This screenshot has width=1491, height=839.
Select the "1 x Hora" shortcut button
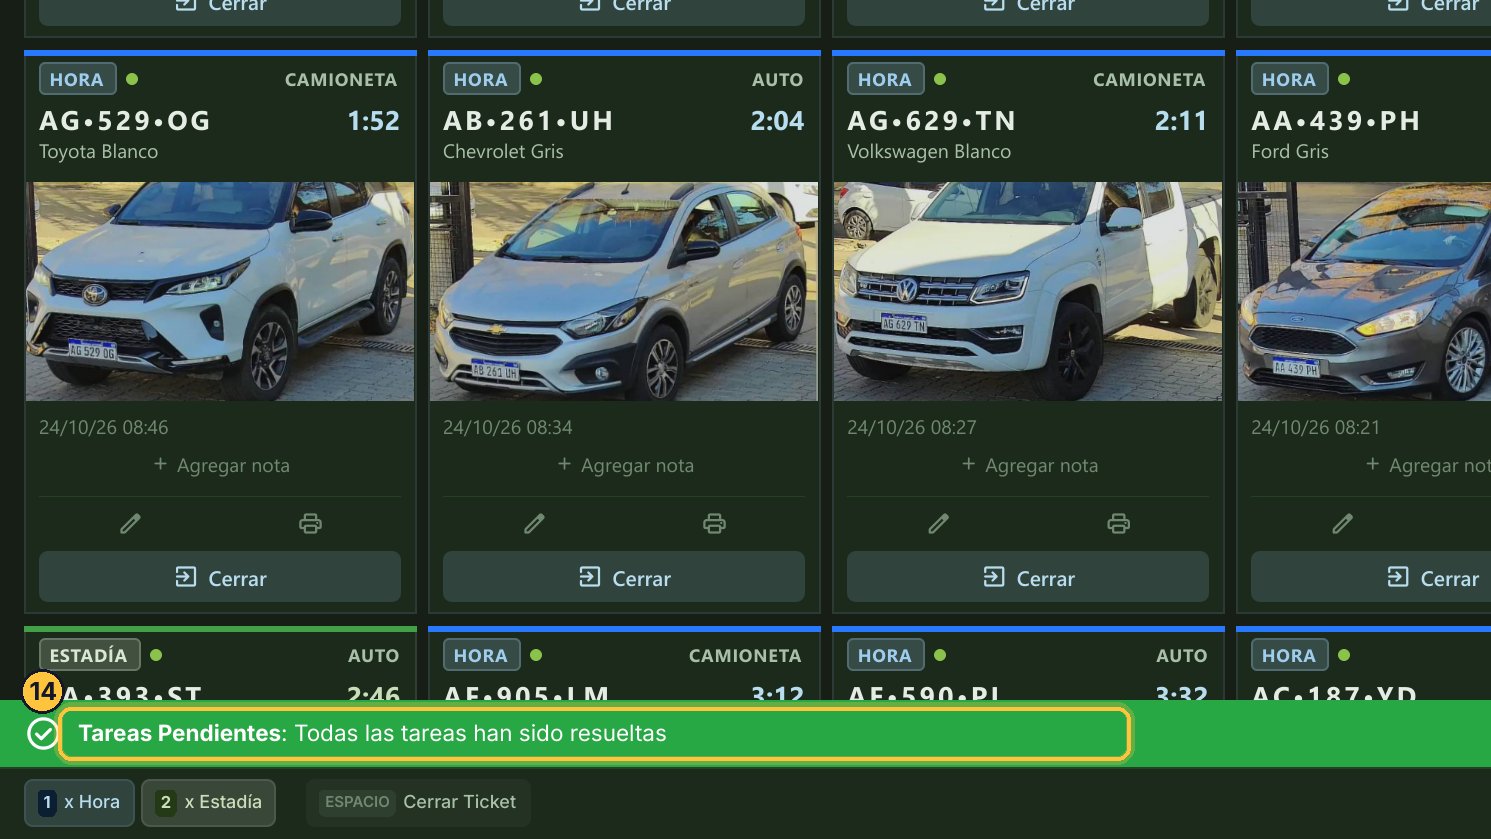pos(79,802)
